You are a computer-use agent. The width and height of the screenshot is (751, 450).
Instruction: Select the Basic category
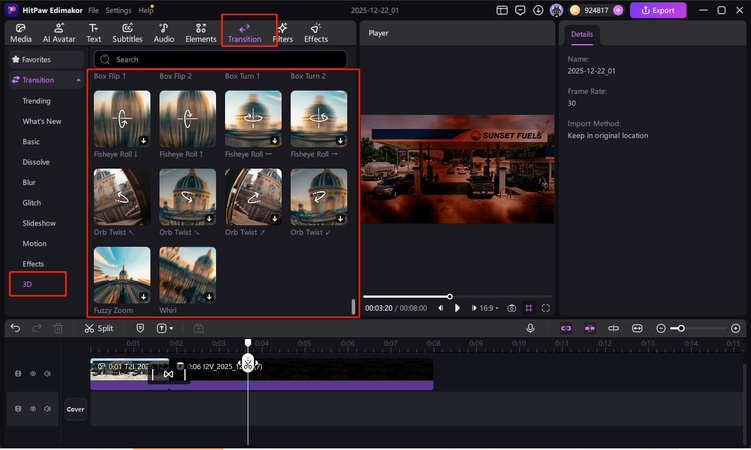click(31, 142)
